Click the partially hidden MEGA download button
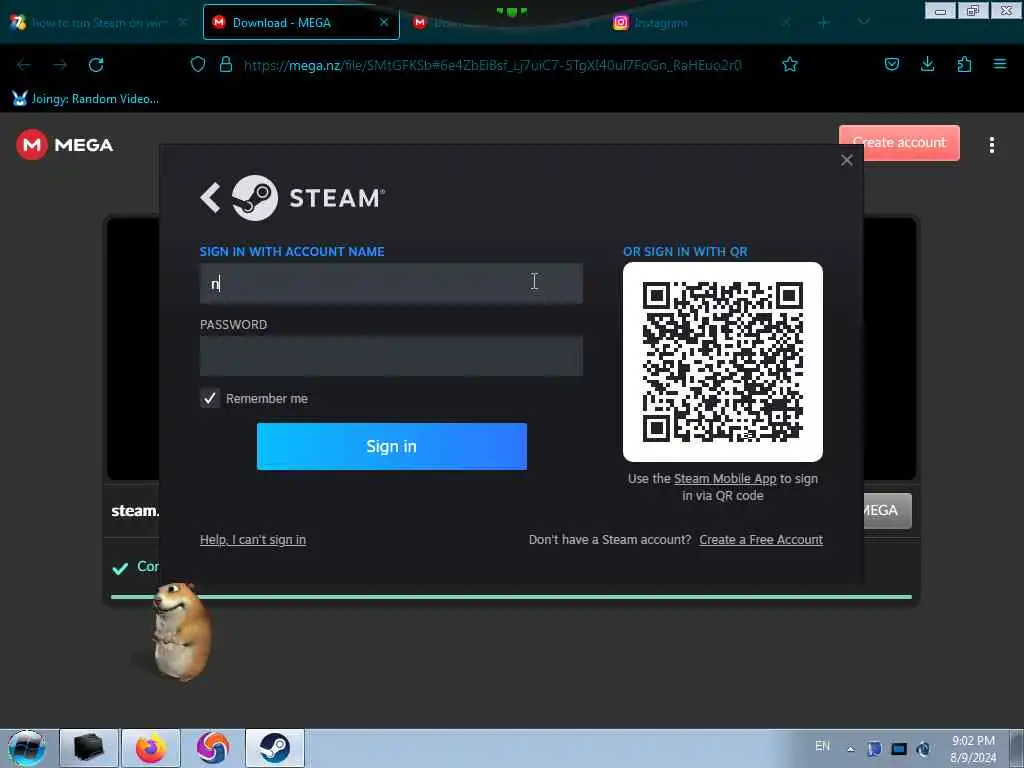The width and height of the screenshot is (1024, 768). [x=888, y=511]
